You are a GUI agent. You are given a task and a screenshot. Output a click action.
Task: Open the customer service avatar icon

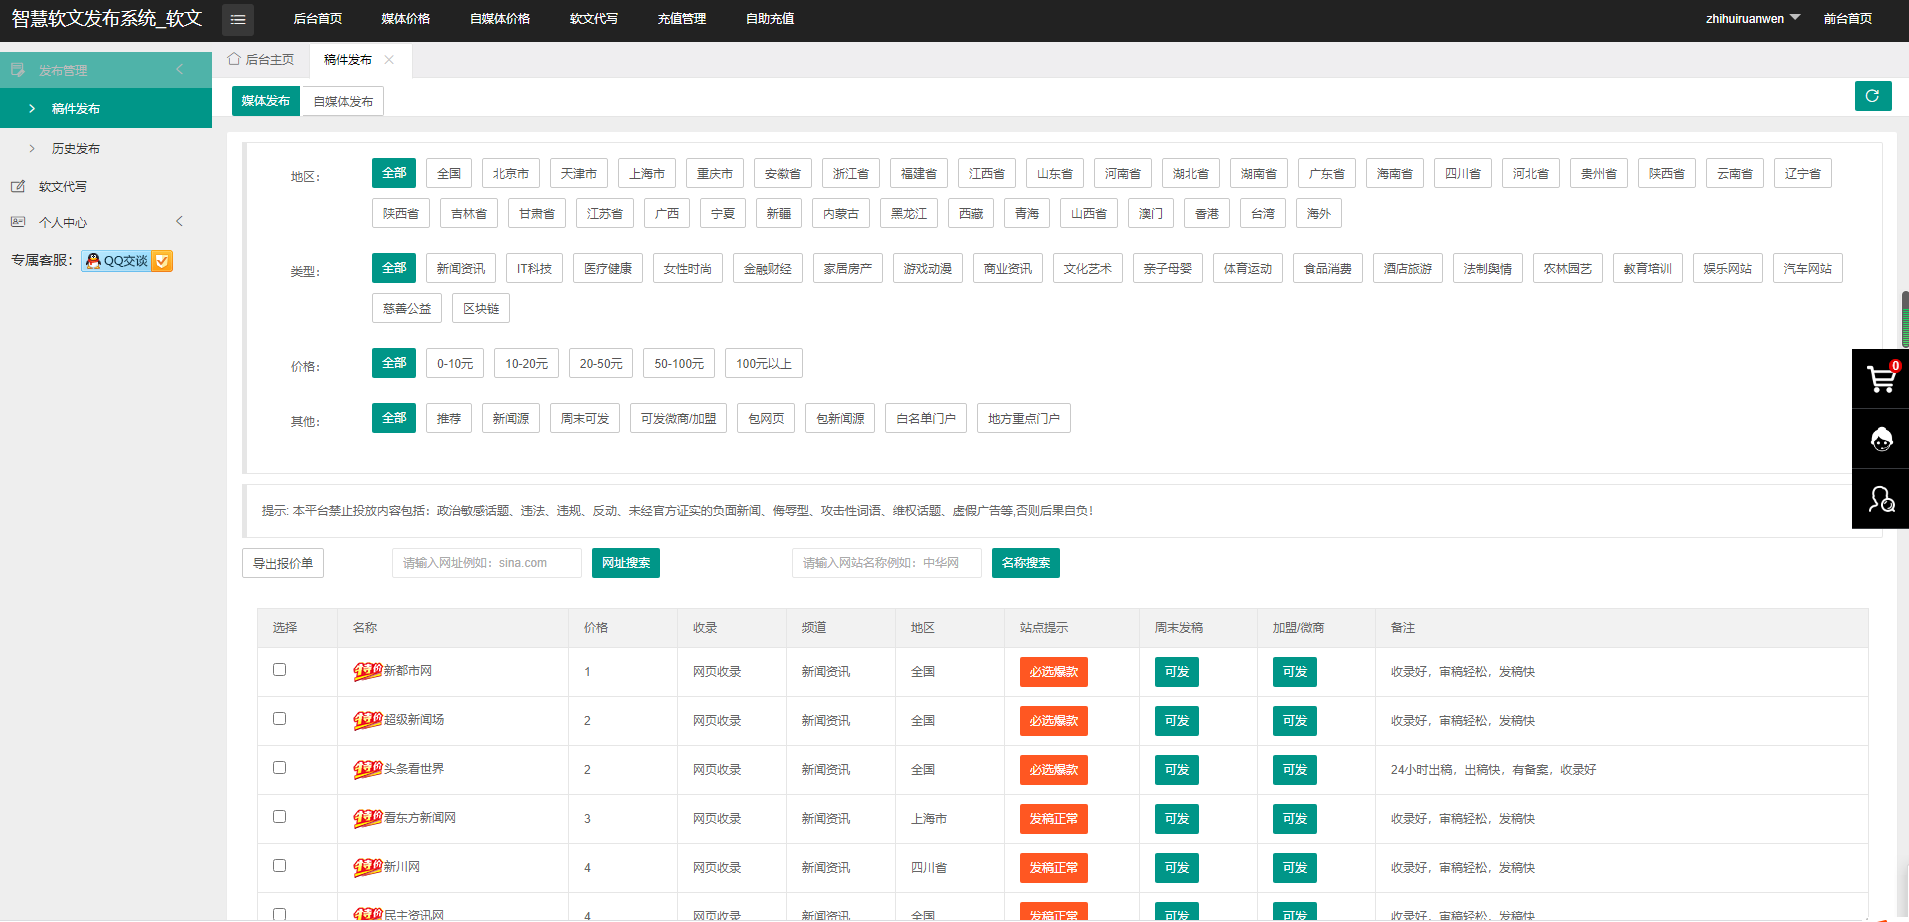pos(1880,439)
